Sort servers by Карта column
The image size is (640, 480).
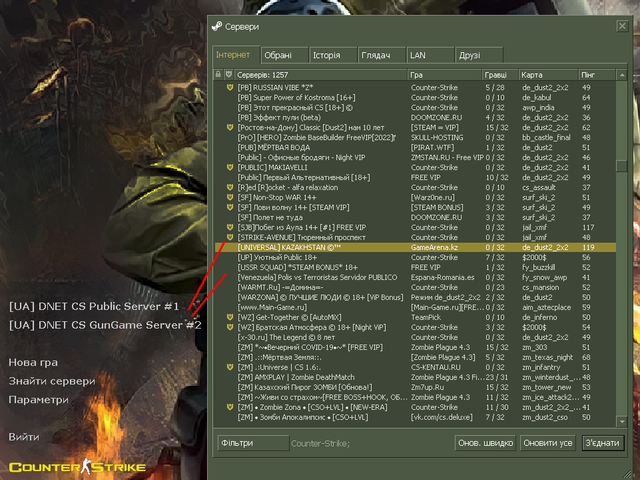click(548, 75)
